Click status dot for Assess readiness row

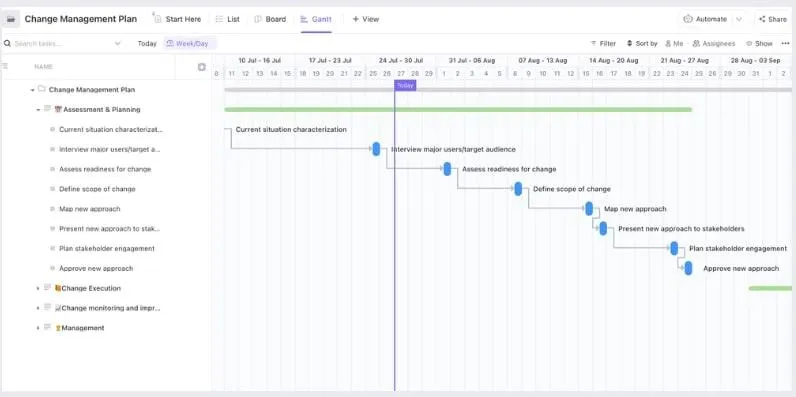[52, 169]
